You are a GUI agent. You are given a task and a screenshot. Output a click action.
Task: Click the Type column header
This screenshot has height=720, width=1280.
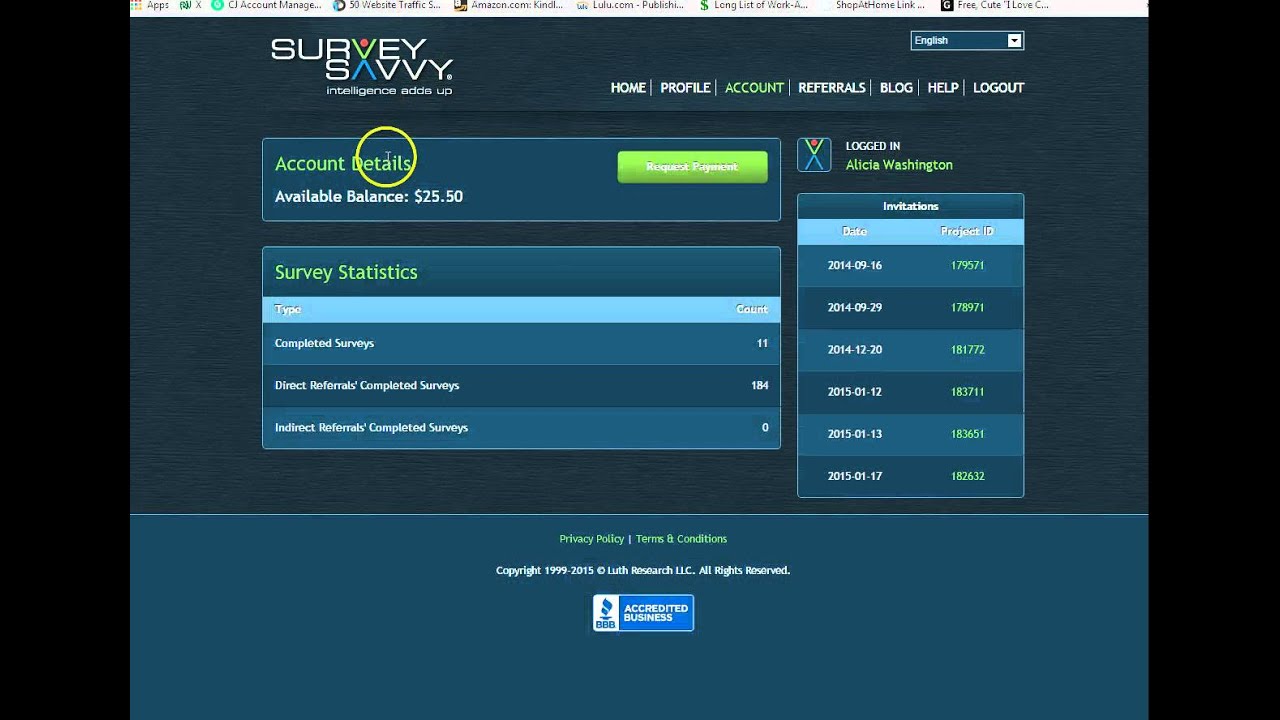[x=287, y=309]
